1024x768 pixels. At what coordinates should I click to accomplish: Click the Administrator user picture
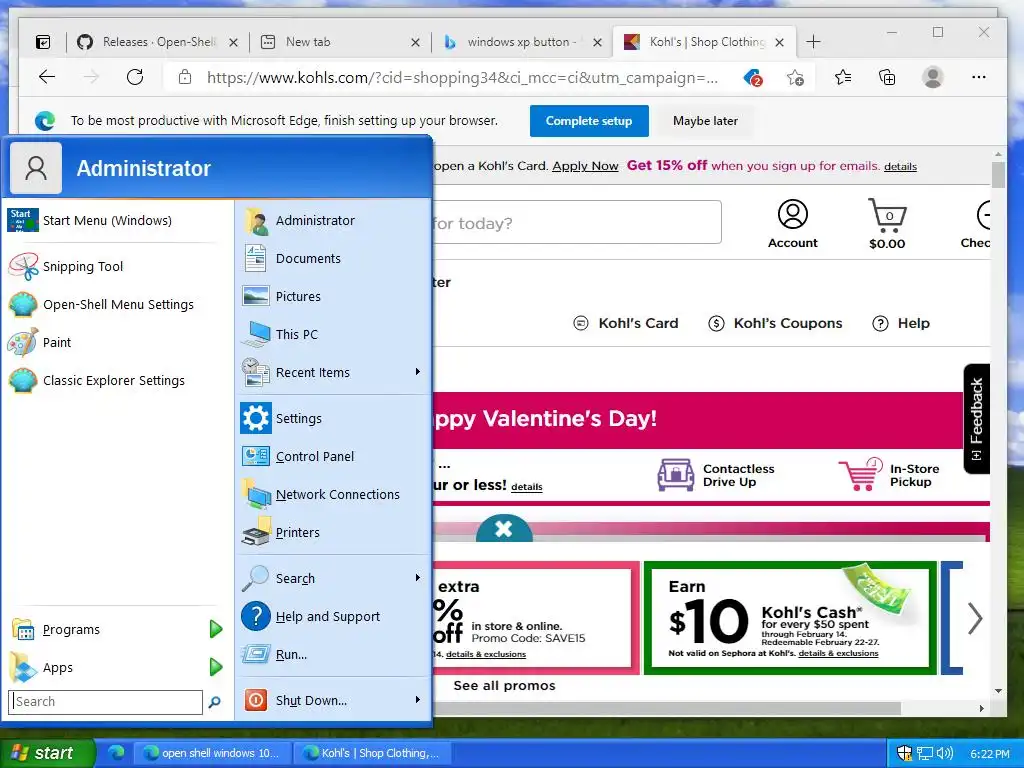36,168
